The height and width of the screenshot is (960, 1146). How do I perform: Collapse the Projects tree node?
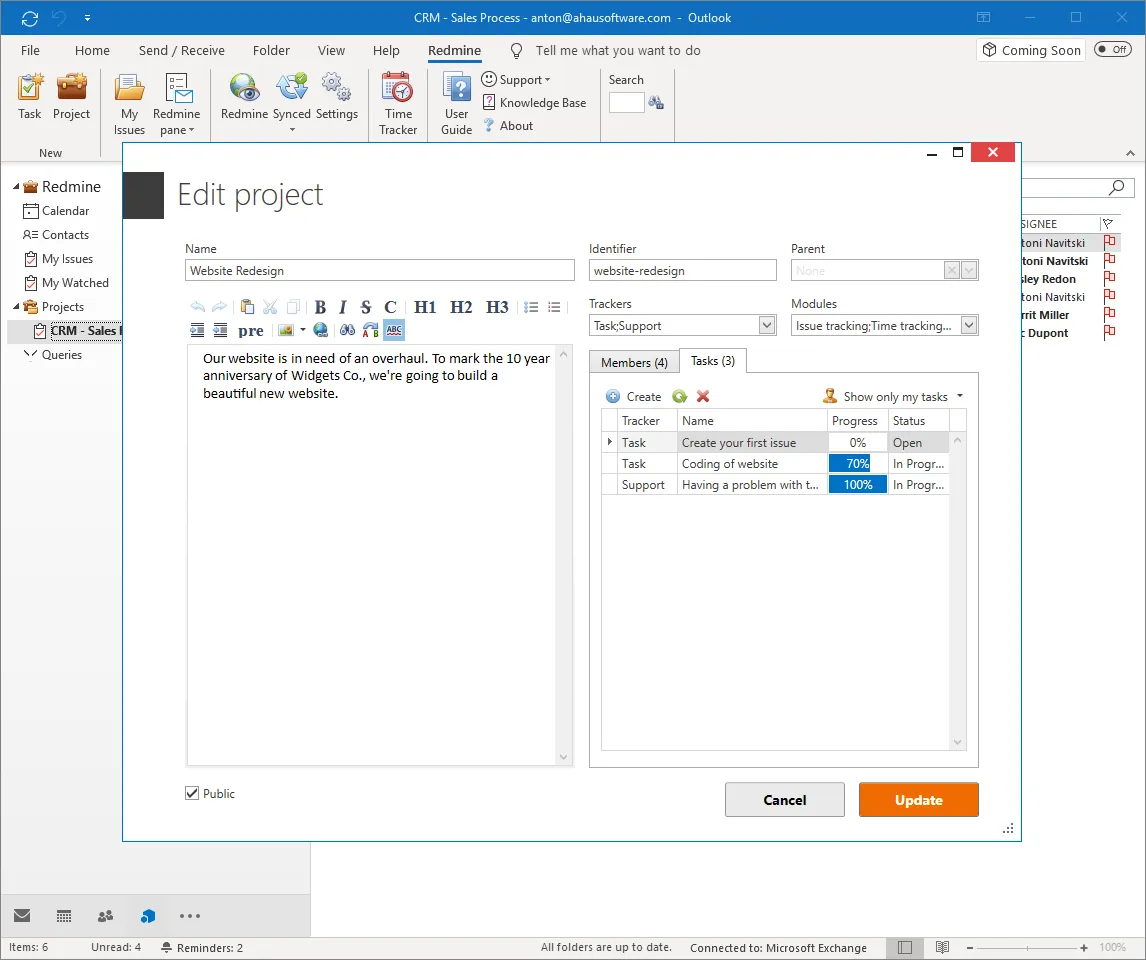tap(16, 306)
